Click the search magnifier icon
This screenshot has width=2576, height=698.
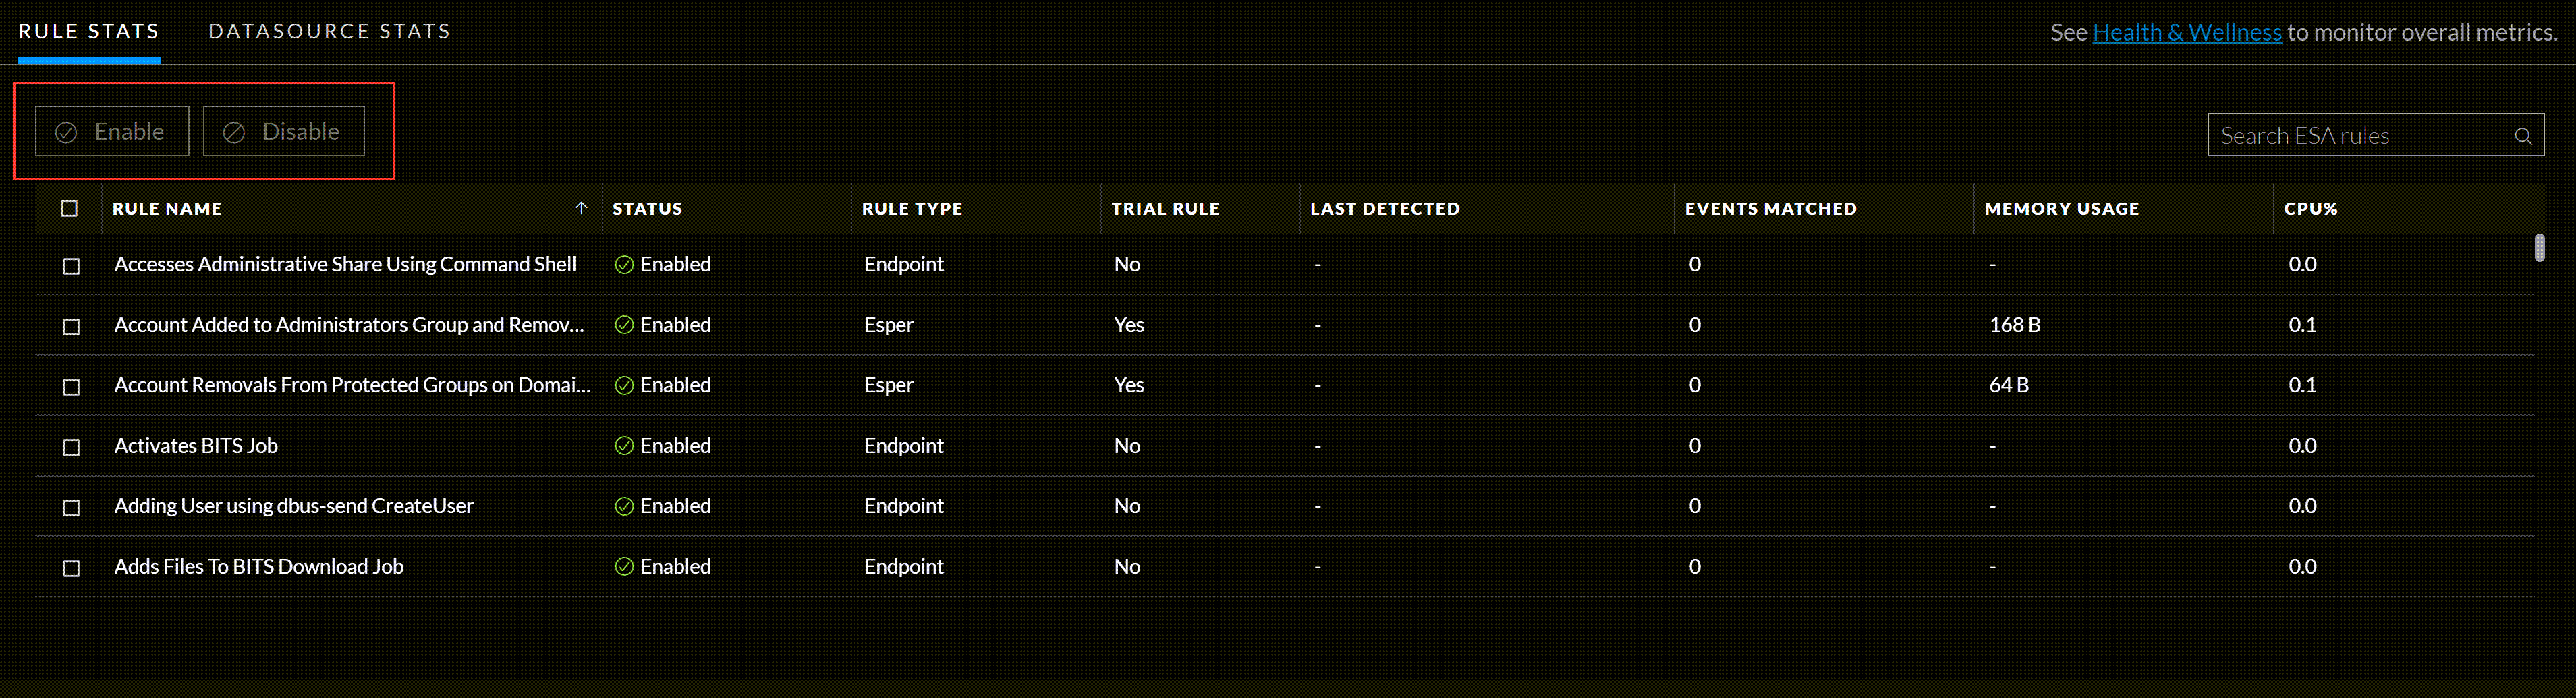2523,136
